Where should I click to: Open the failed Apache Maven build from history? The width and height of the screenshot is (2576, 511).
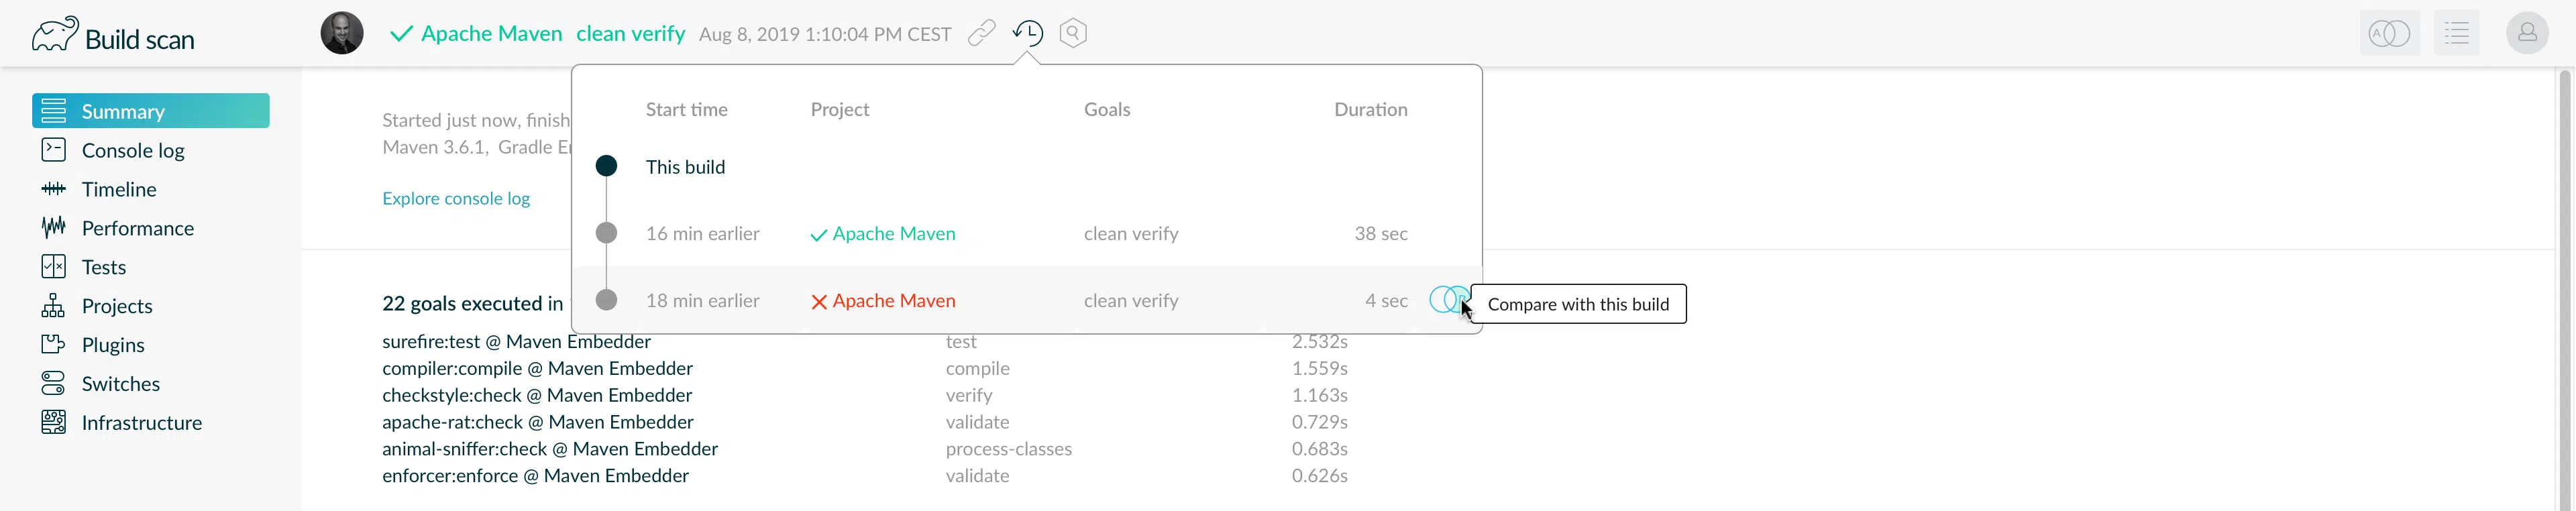(x=894, y=301)
